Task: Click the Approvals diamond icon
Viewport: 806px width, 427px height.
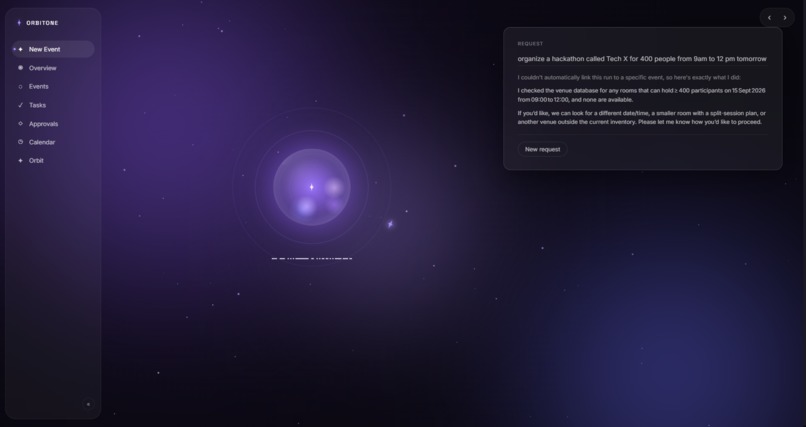Action: (x=21, y=123)
